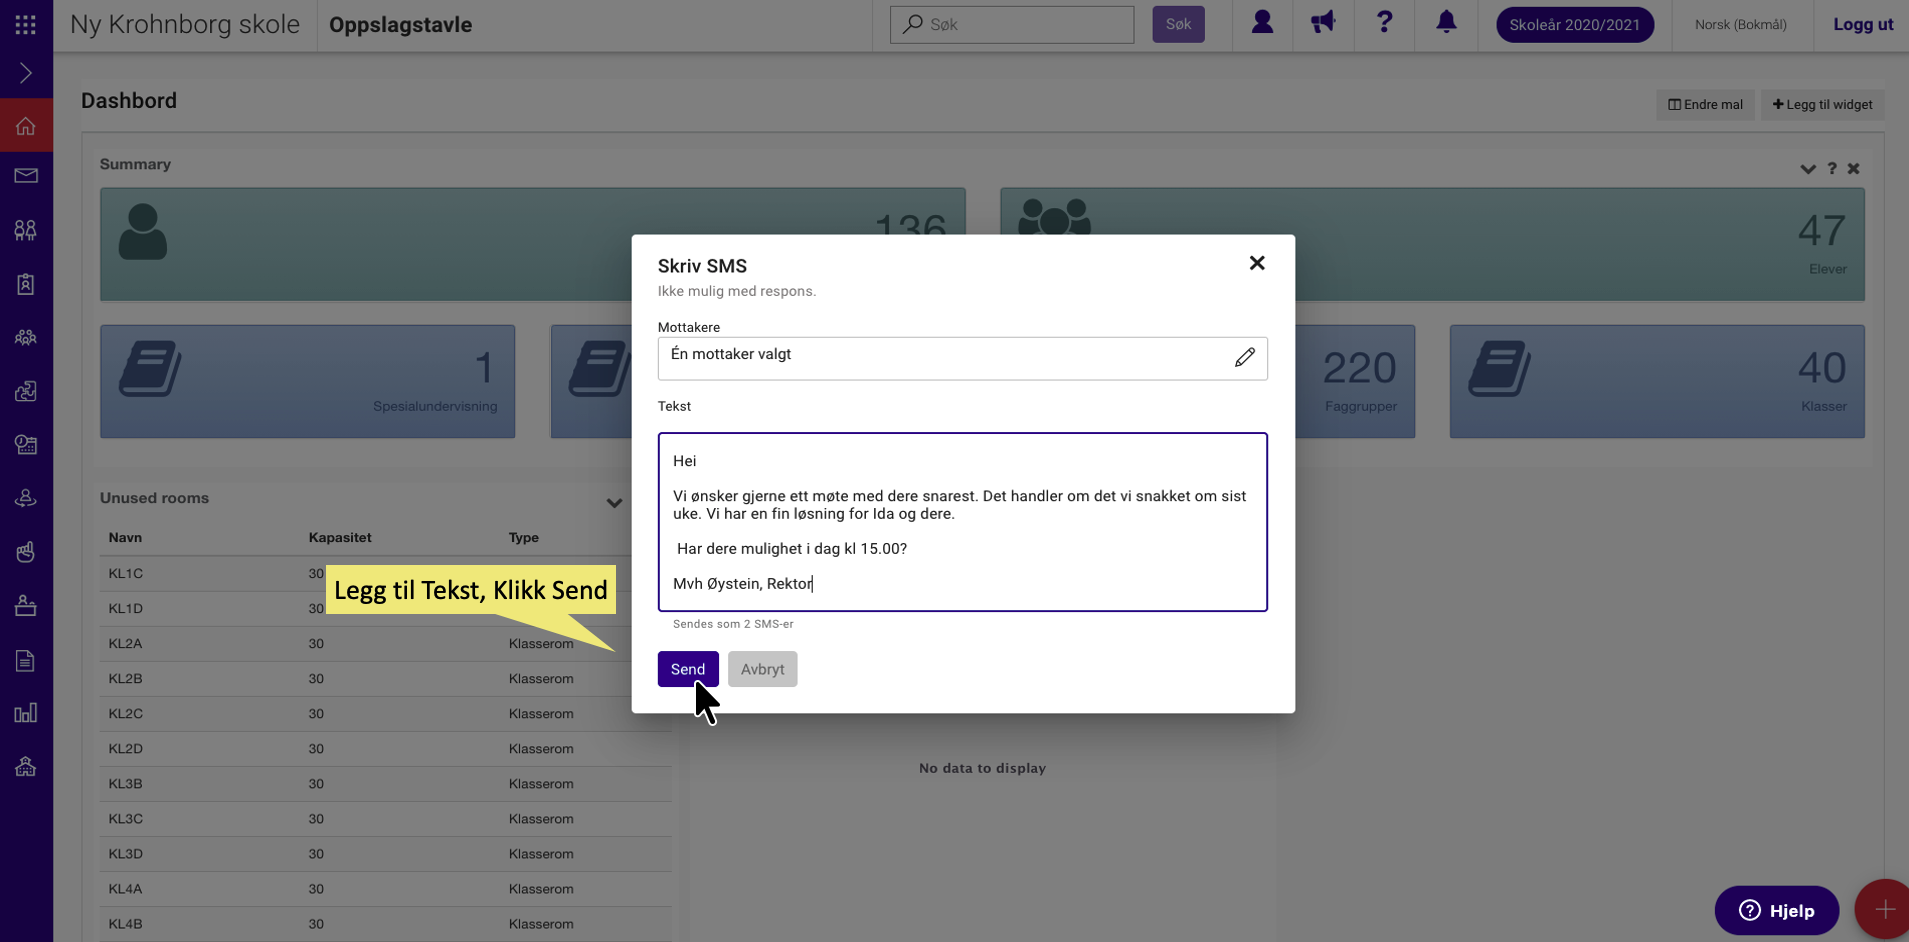
Task: Click the Legg til widget button
Action: click(x=1823, y=105)
